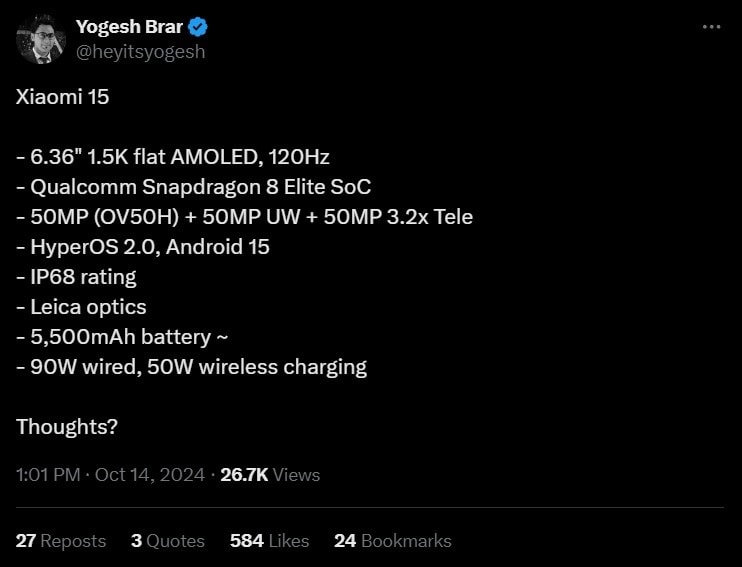Click the blue verified badge
742x567 pixels.
pyautogui.click(x=199, y=27)
